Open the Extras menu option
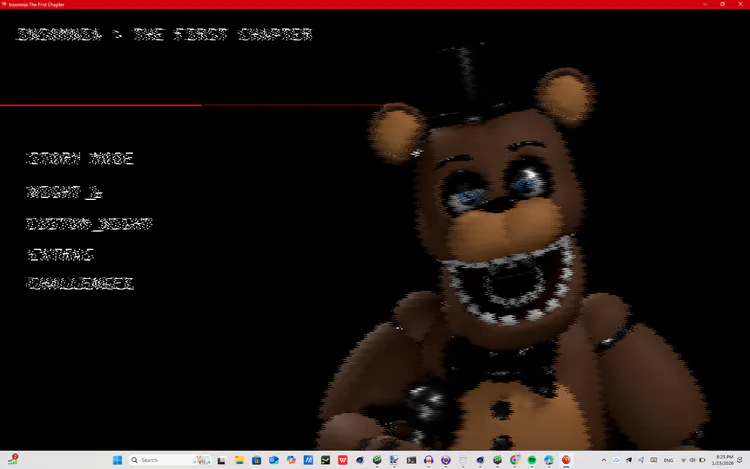 (60, 254)
